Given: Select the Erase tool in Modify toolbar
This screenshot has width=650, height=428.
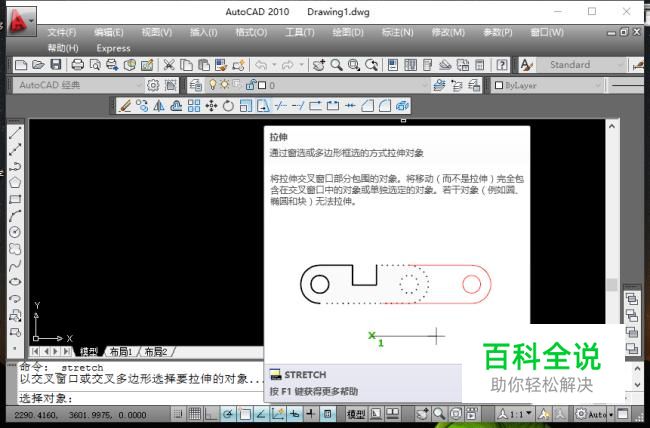Looking at the screenshot, I should pyautogui.click(x=124, y=106).
